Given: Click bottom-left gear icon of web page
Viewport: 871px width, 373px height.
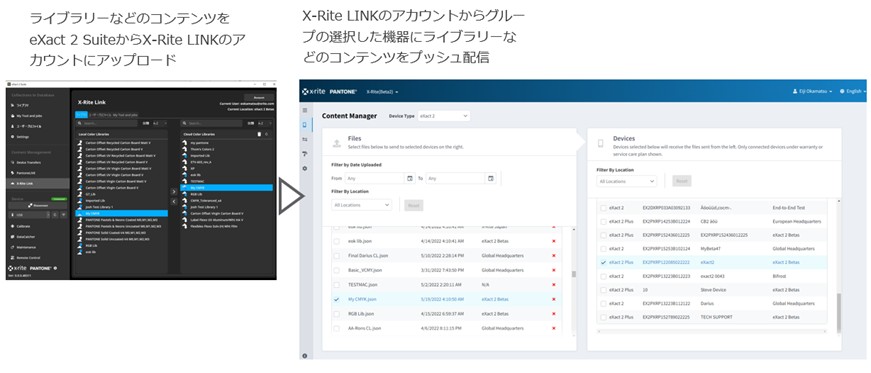Looking at the screenshot, I should pos(304,355).
